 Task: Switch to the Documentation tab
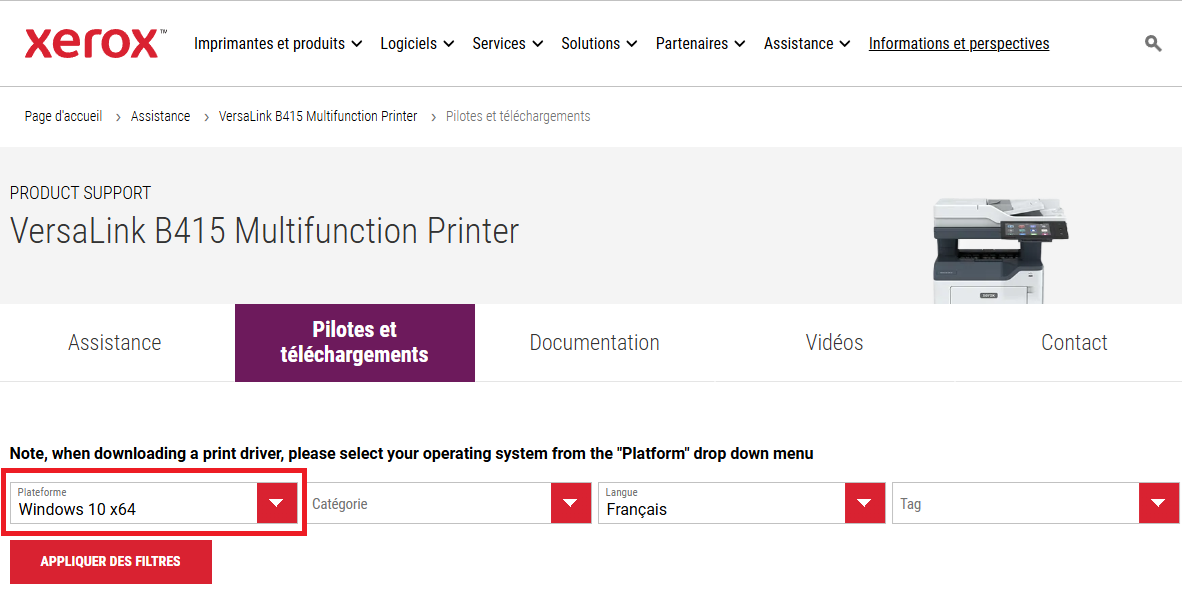tap(594, 343)
